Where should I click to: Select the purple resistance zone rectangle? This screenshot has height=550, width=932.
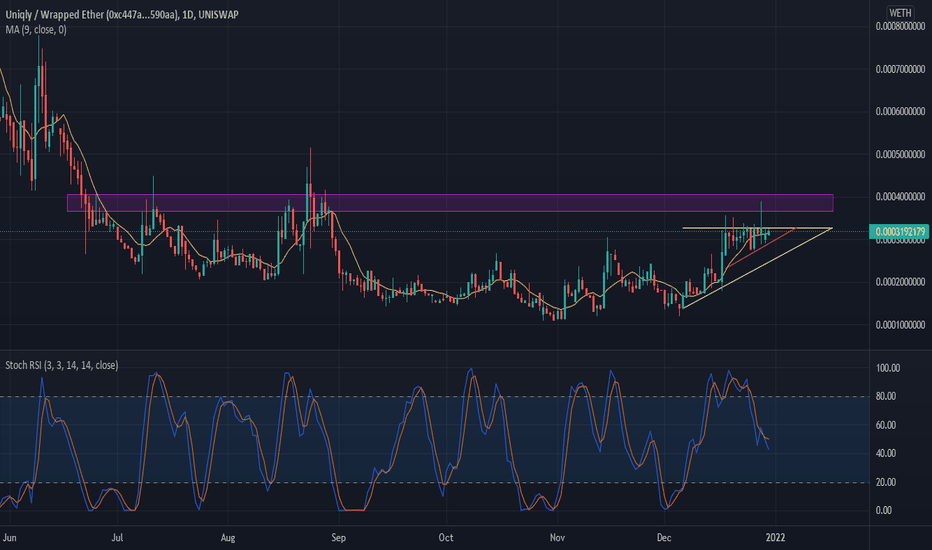coord(450,203)
